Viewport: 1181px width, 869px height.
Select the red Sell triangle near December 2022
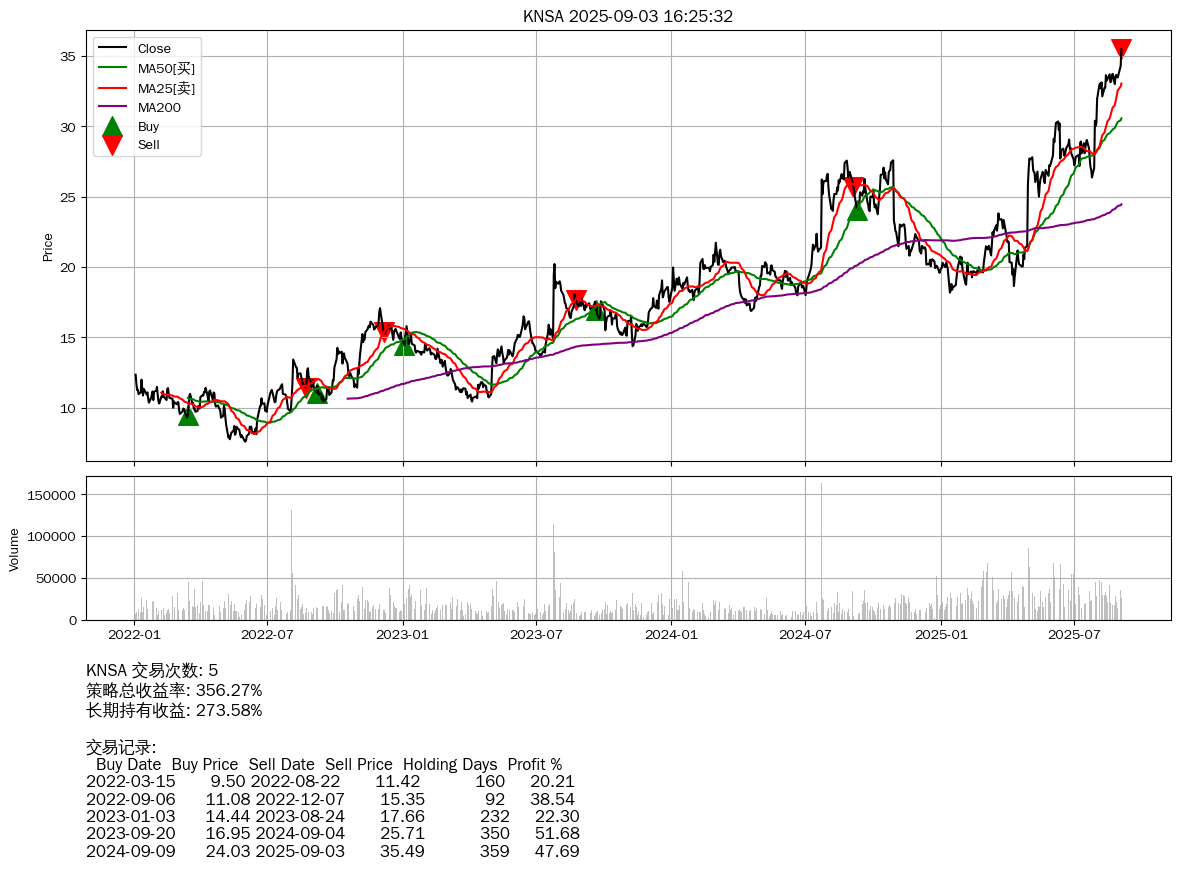click(x=384, y=331)
